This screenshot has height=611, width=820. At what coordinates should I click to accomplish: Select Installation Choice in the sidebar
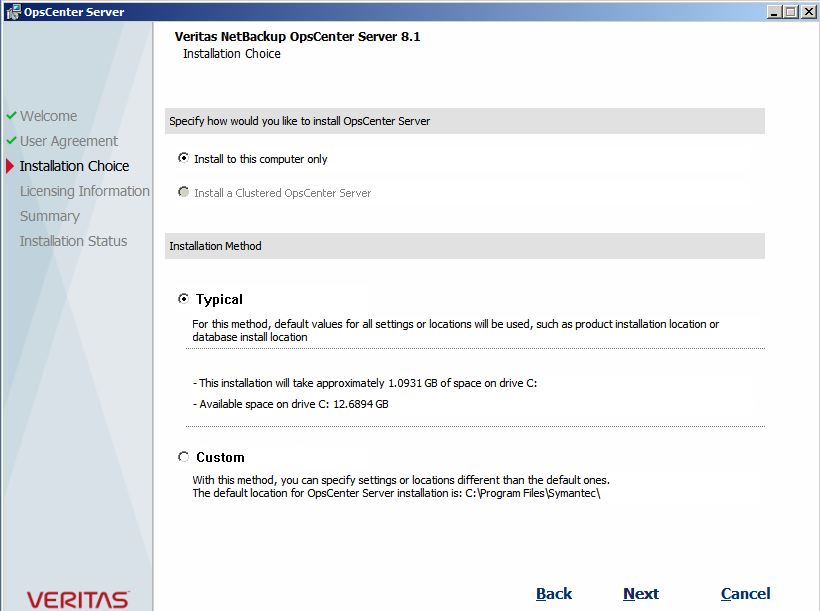74,166
